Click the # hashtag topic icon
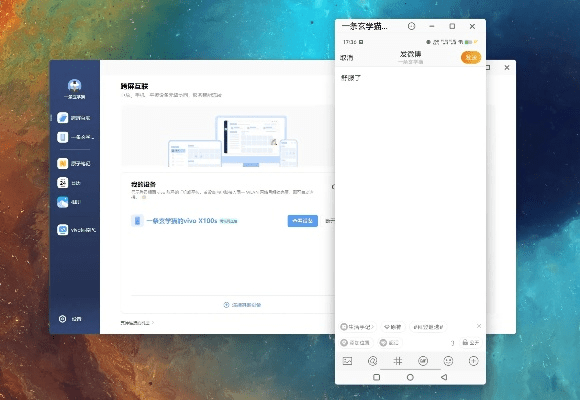Viewport: 580px width, 400px height. [398, 361]
